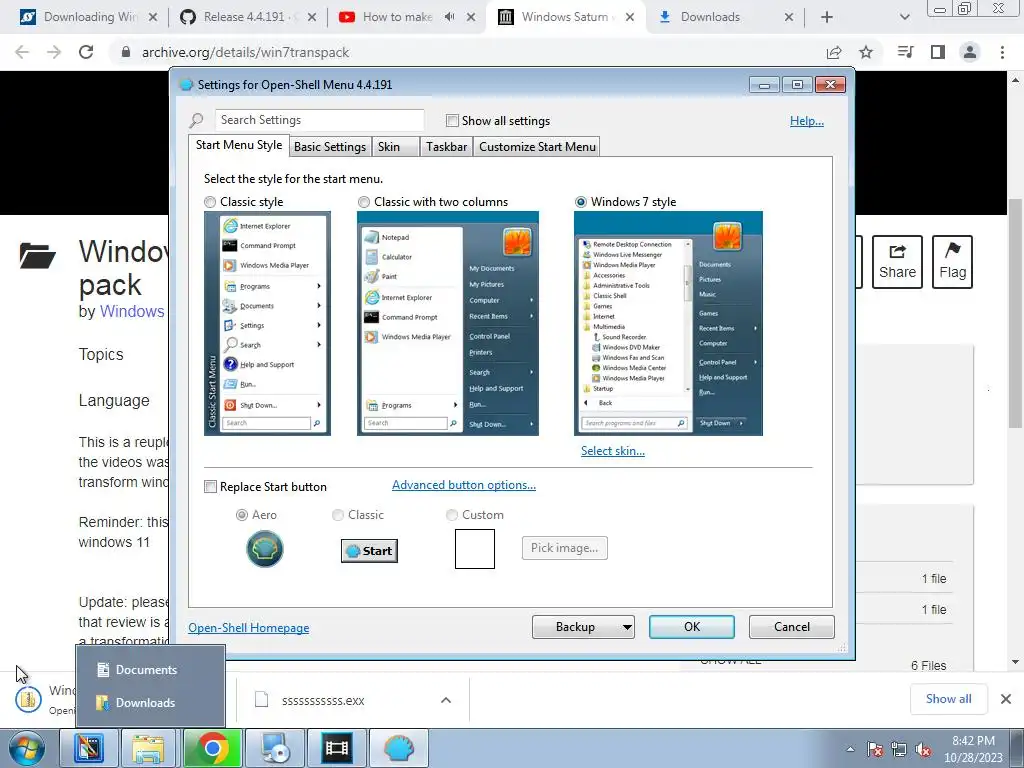Mute the YouTube tab speaker icon
1024x768 pixels.
[x=449, y=17]
